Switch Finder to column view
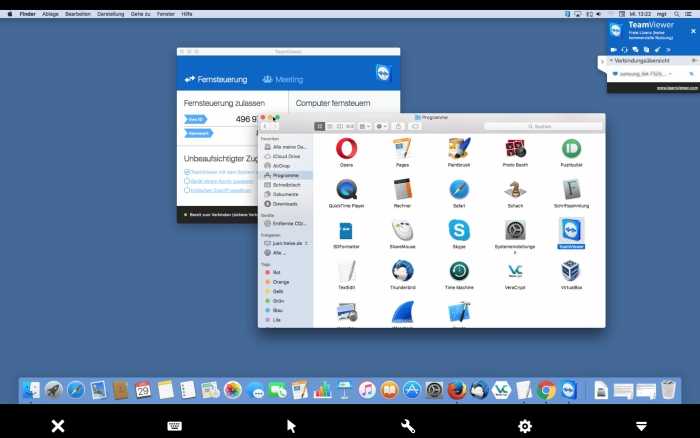The image size is (700, 438). (340, 126)
